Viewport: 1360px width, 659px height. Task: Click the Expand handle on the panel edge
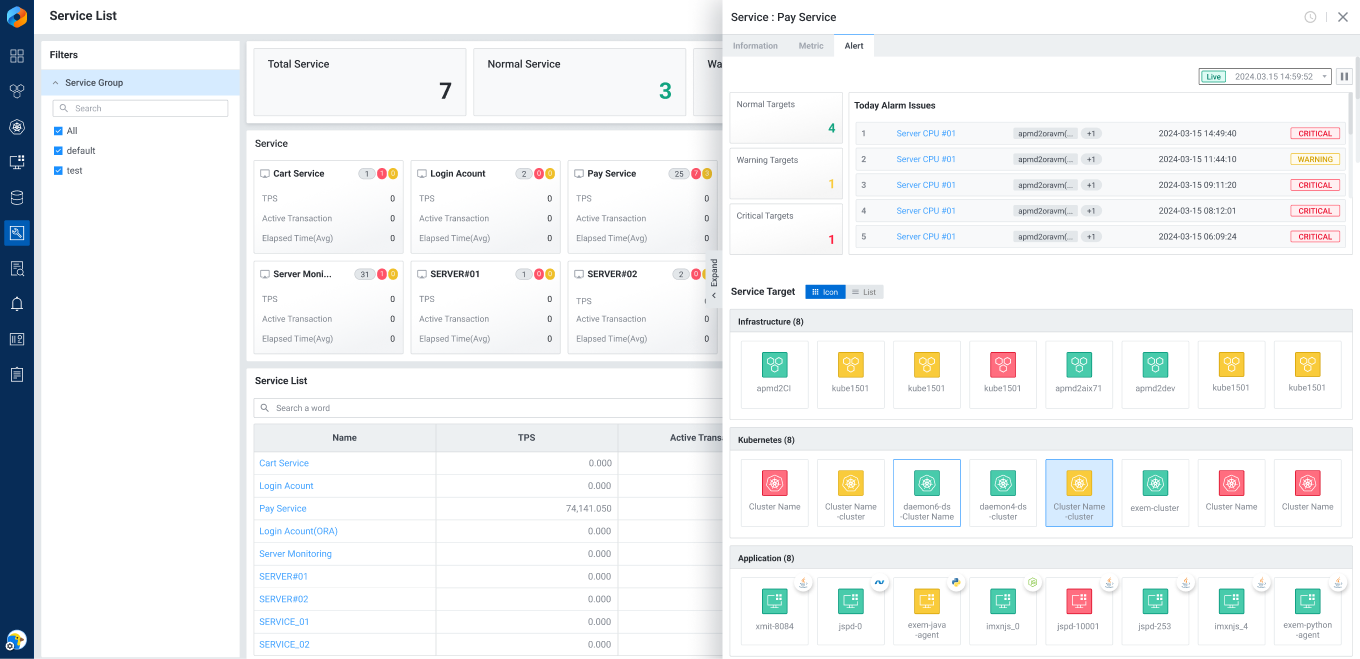714,278
